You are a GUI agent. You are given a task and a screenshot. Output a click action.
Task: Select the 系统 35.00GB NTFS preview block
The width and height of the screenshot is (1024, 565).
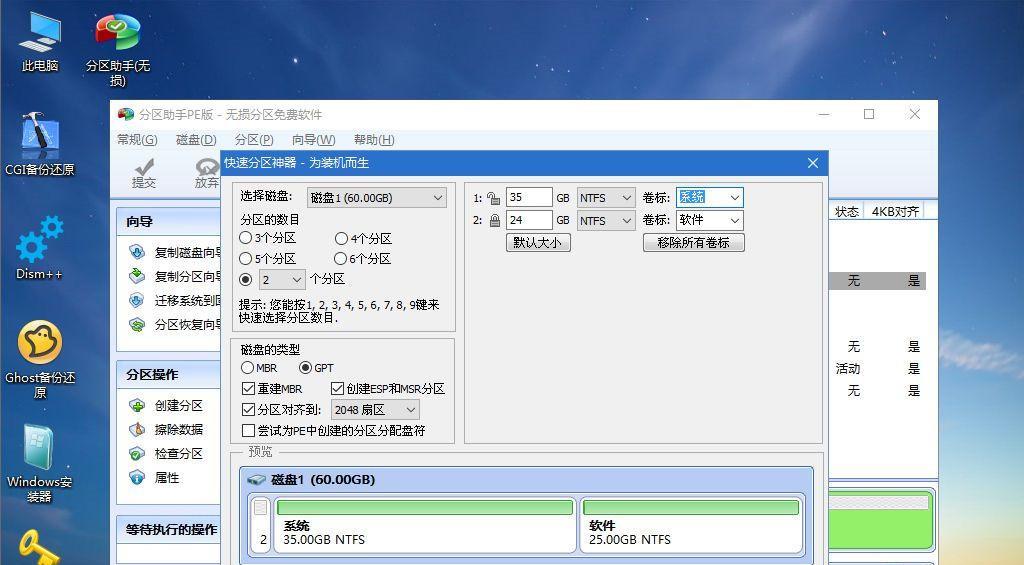click(x=425, y=525)
